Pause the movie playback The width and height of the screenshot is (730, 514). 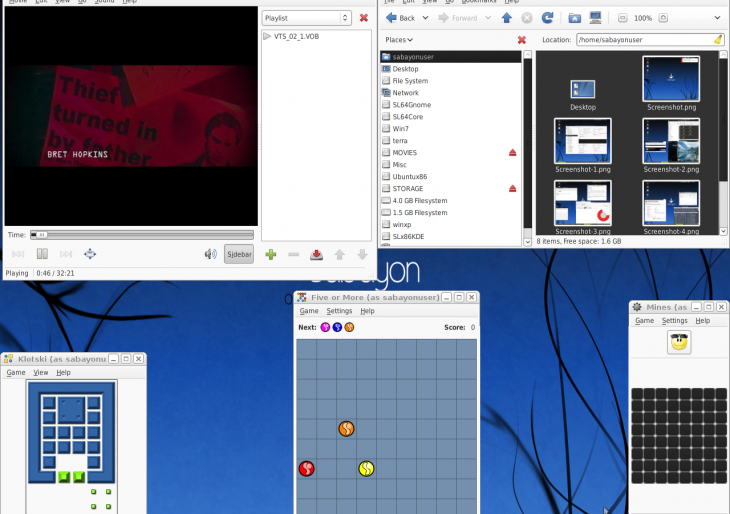coord(42,254)
